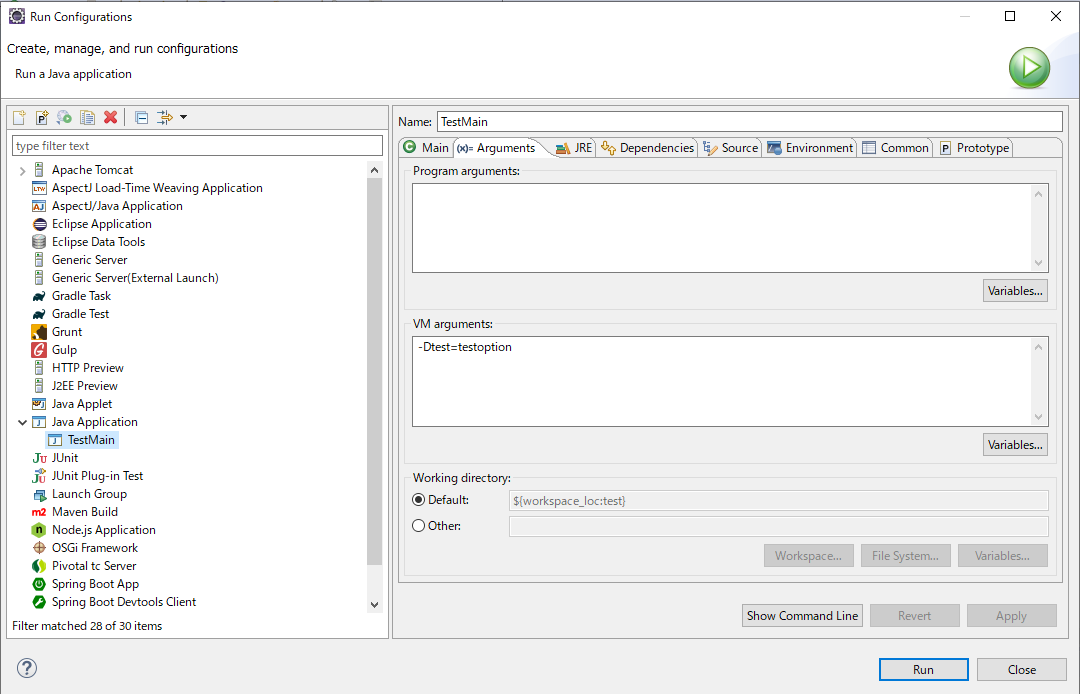This screenshot has width=1080, height=694.
Task: Select Spring Boot App in the tree
Action: pyautogui.click(x=95, y=584)
